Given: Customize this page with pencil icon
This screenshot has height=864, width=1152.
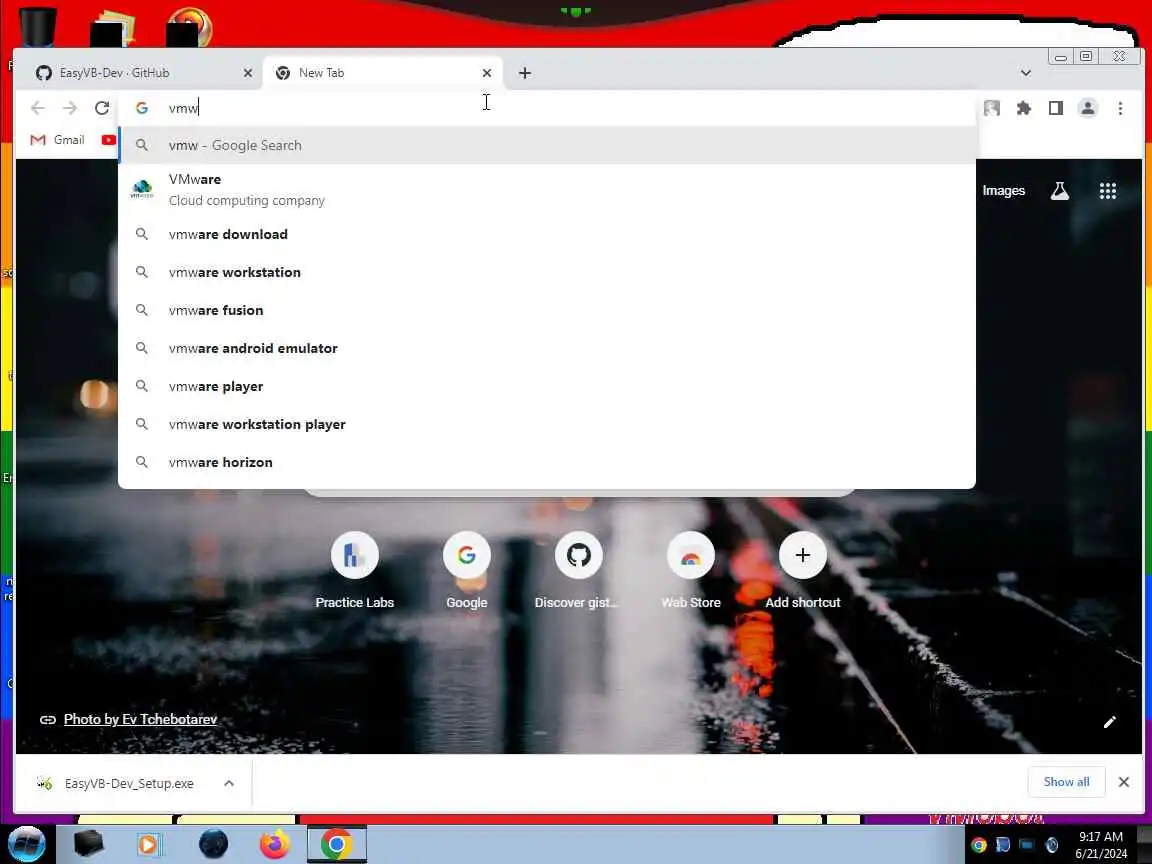Looking at the screenshot, I should pos(1109,721).
